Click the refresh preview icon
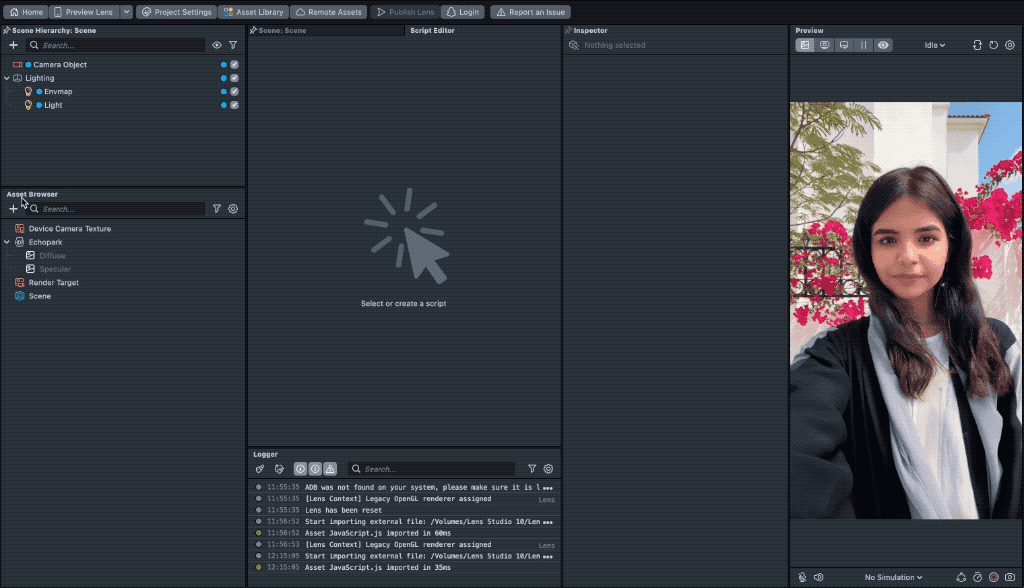 point(993,45)
